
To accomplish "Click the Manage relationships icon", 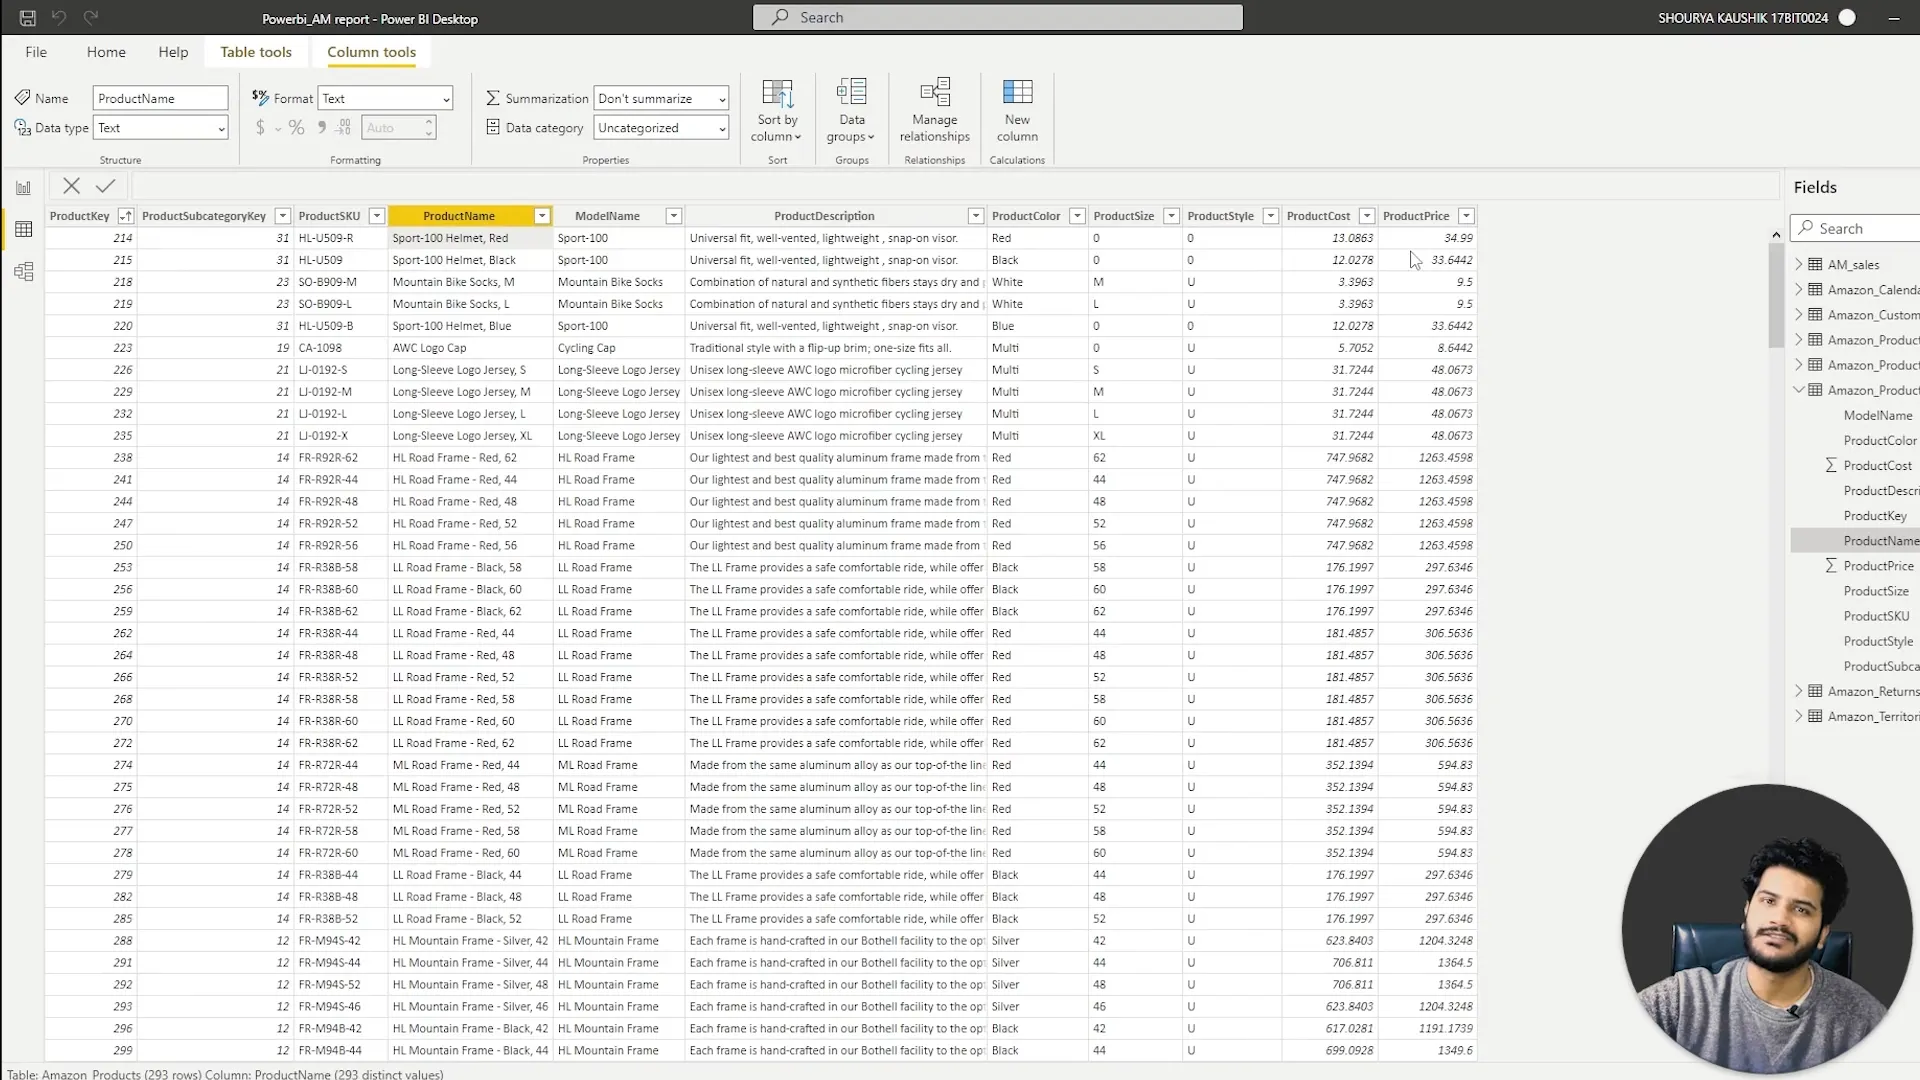I will point(934,94).
